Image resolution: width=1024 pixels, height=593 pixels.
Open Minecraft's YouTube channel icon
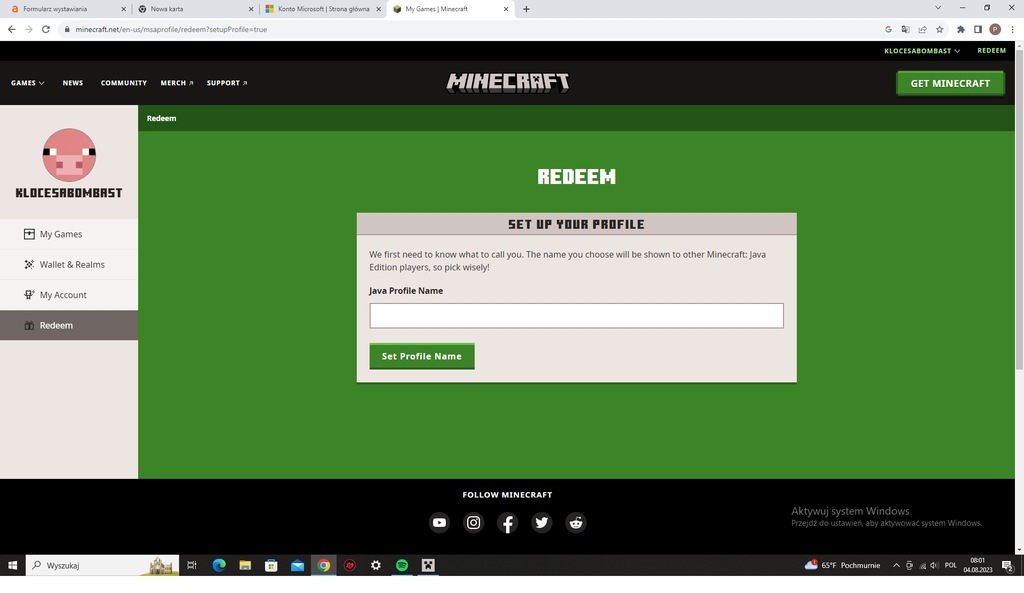pyautogui.click(x=440, y=522)
